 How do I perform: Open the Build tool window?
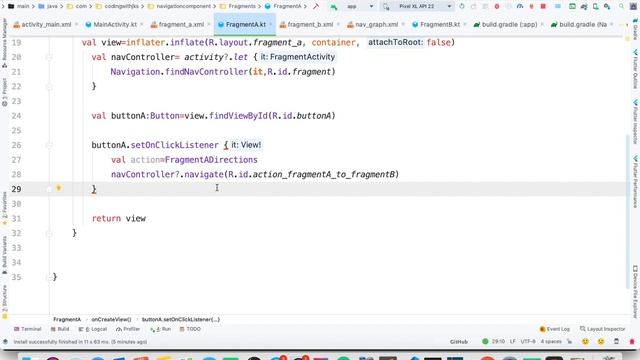point(60,329)
